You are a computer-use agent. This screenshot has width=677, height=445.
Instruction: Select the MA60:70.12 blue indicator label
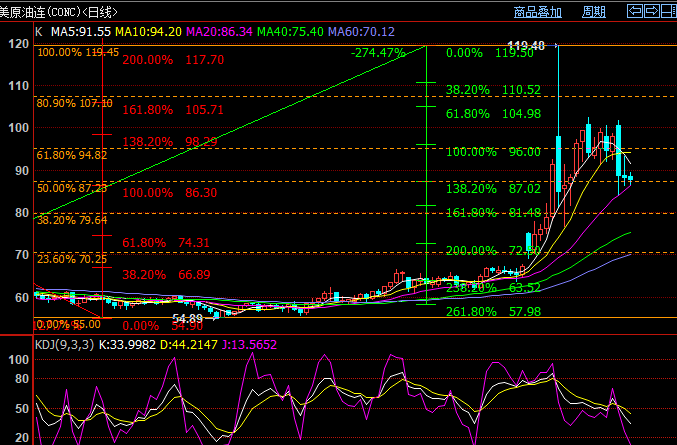coord(358,32)
